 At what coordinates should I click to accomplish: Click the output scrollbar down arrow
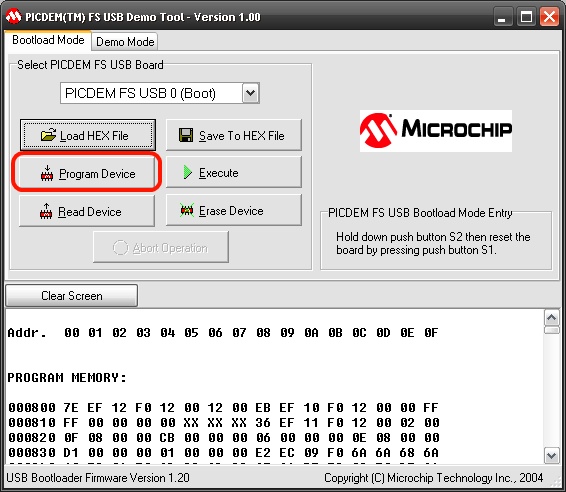(x=551, y=456)
